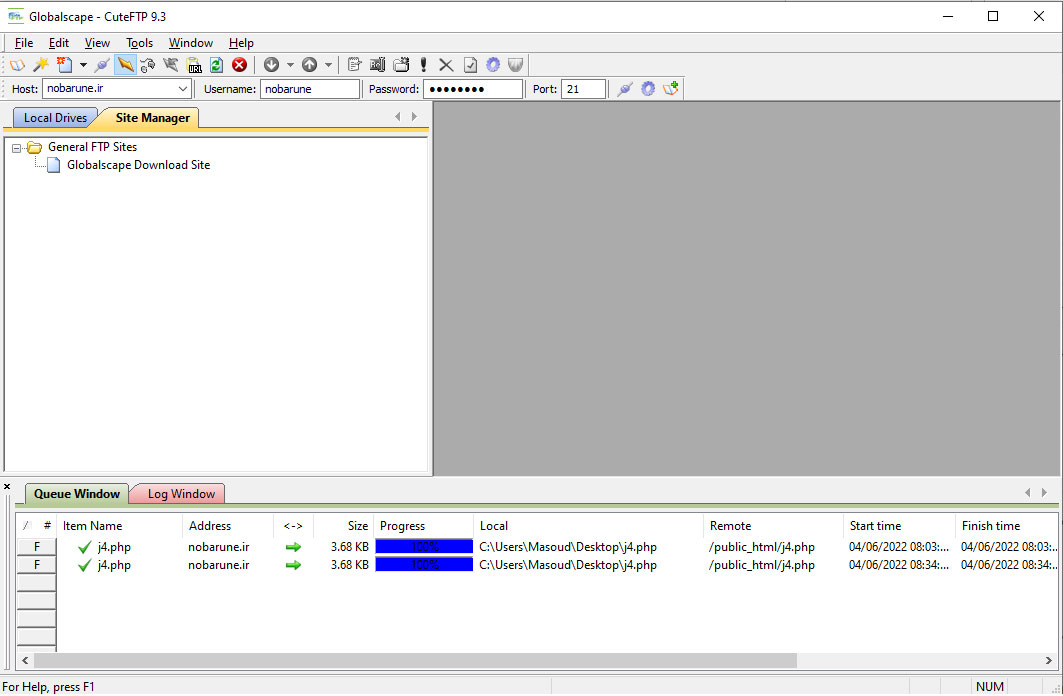The width and height of the screenshot is (1063, 696).
Task: Launch the Connection Wizard wand icon
Action: pos(40,65)
